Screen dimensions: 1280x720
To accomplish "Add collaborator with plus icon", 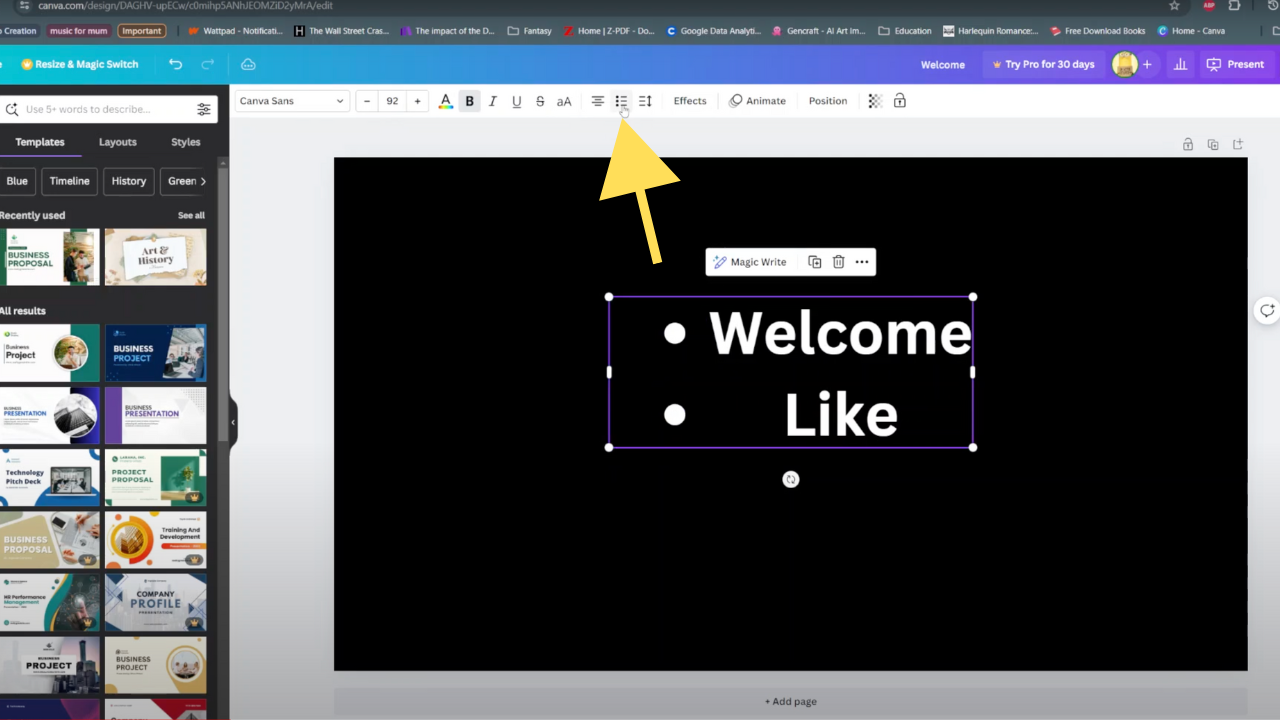I will (x=1147, y=64).
